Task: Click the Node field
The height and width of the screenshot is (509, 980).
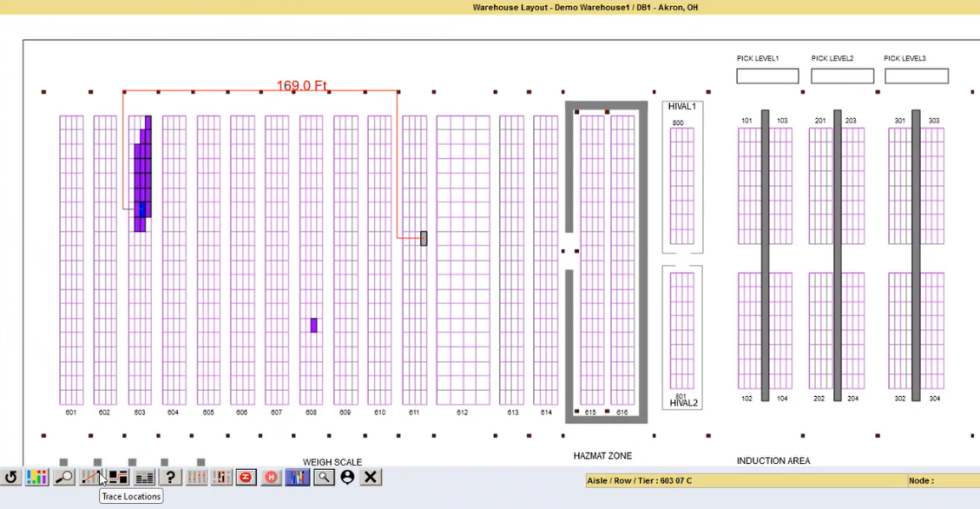Action: [944, 480]
